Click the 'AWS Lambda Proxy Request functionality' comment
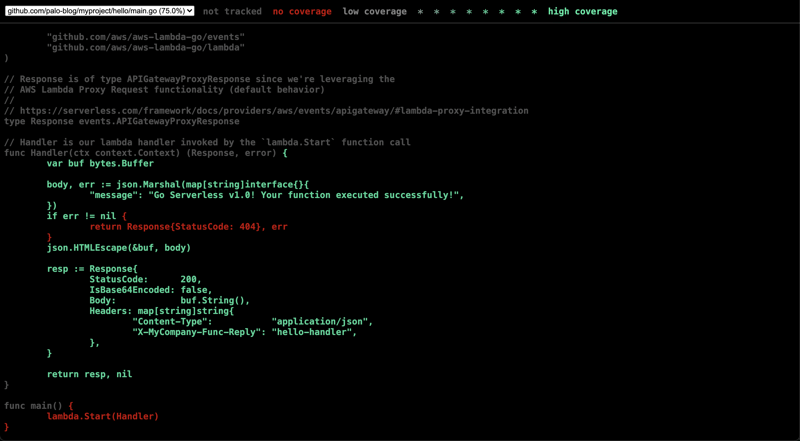800x441 pixels. (164, 90)
